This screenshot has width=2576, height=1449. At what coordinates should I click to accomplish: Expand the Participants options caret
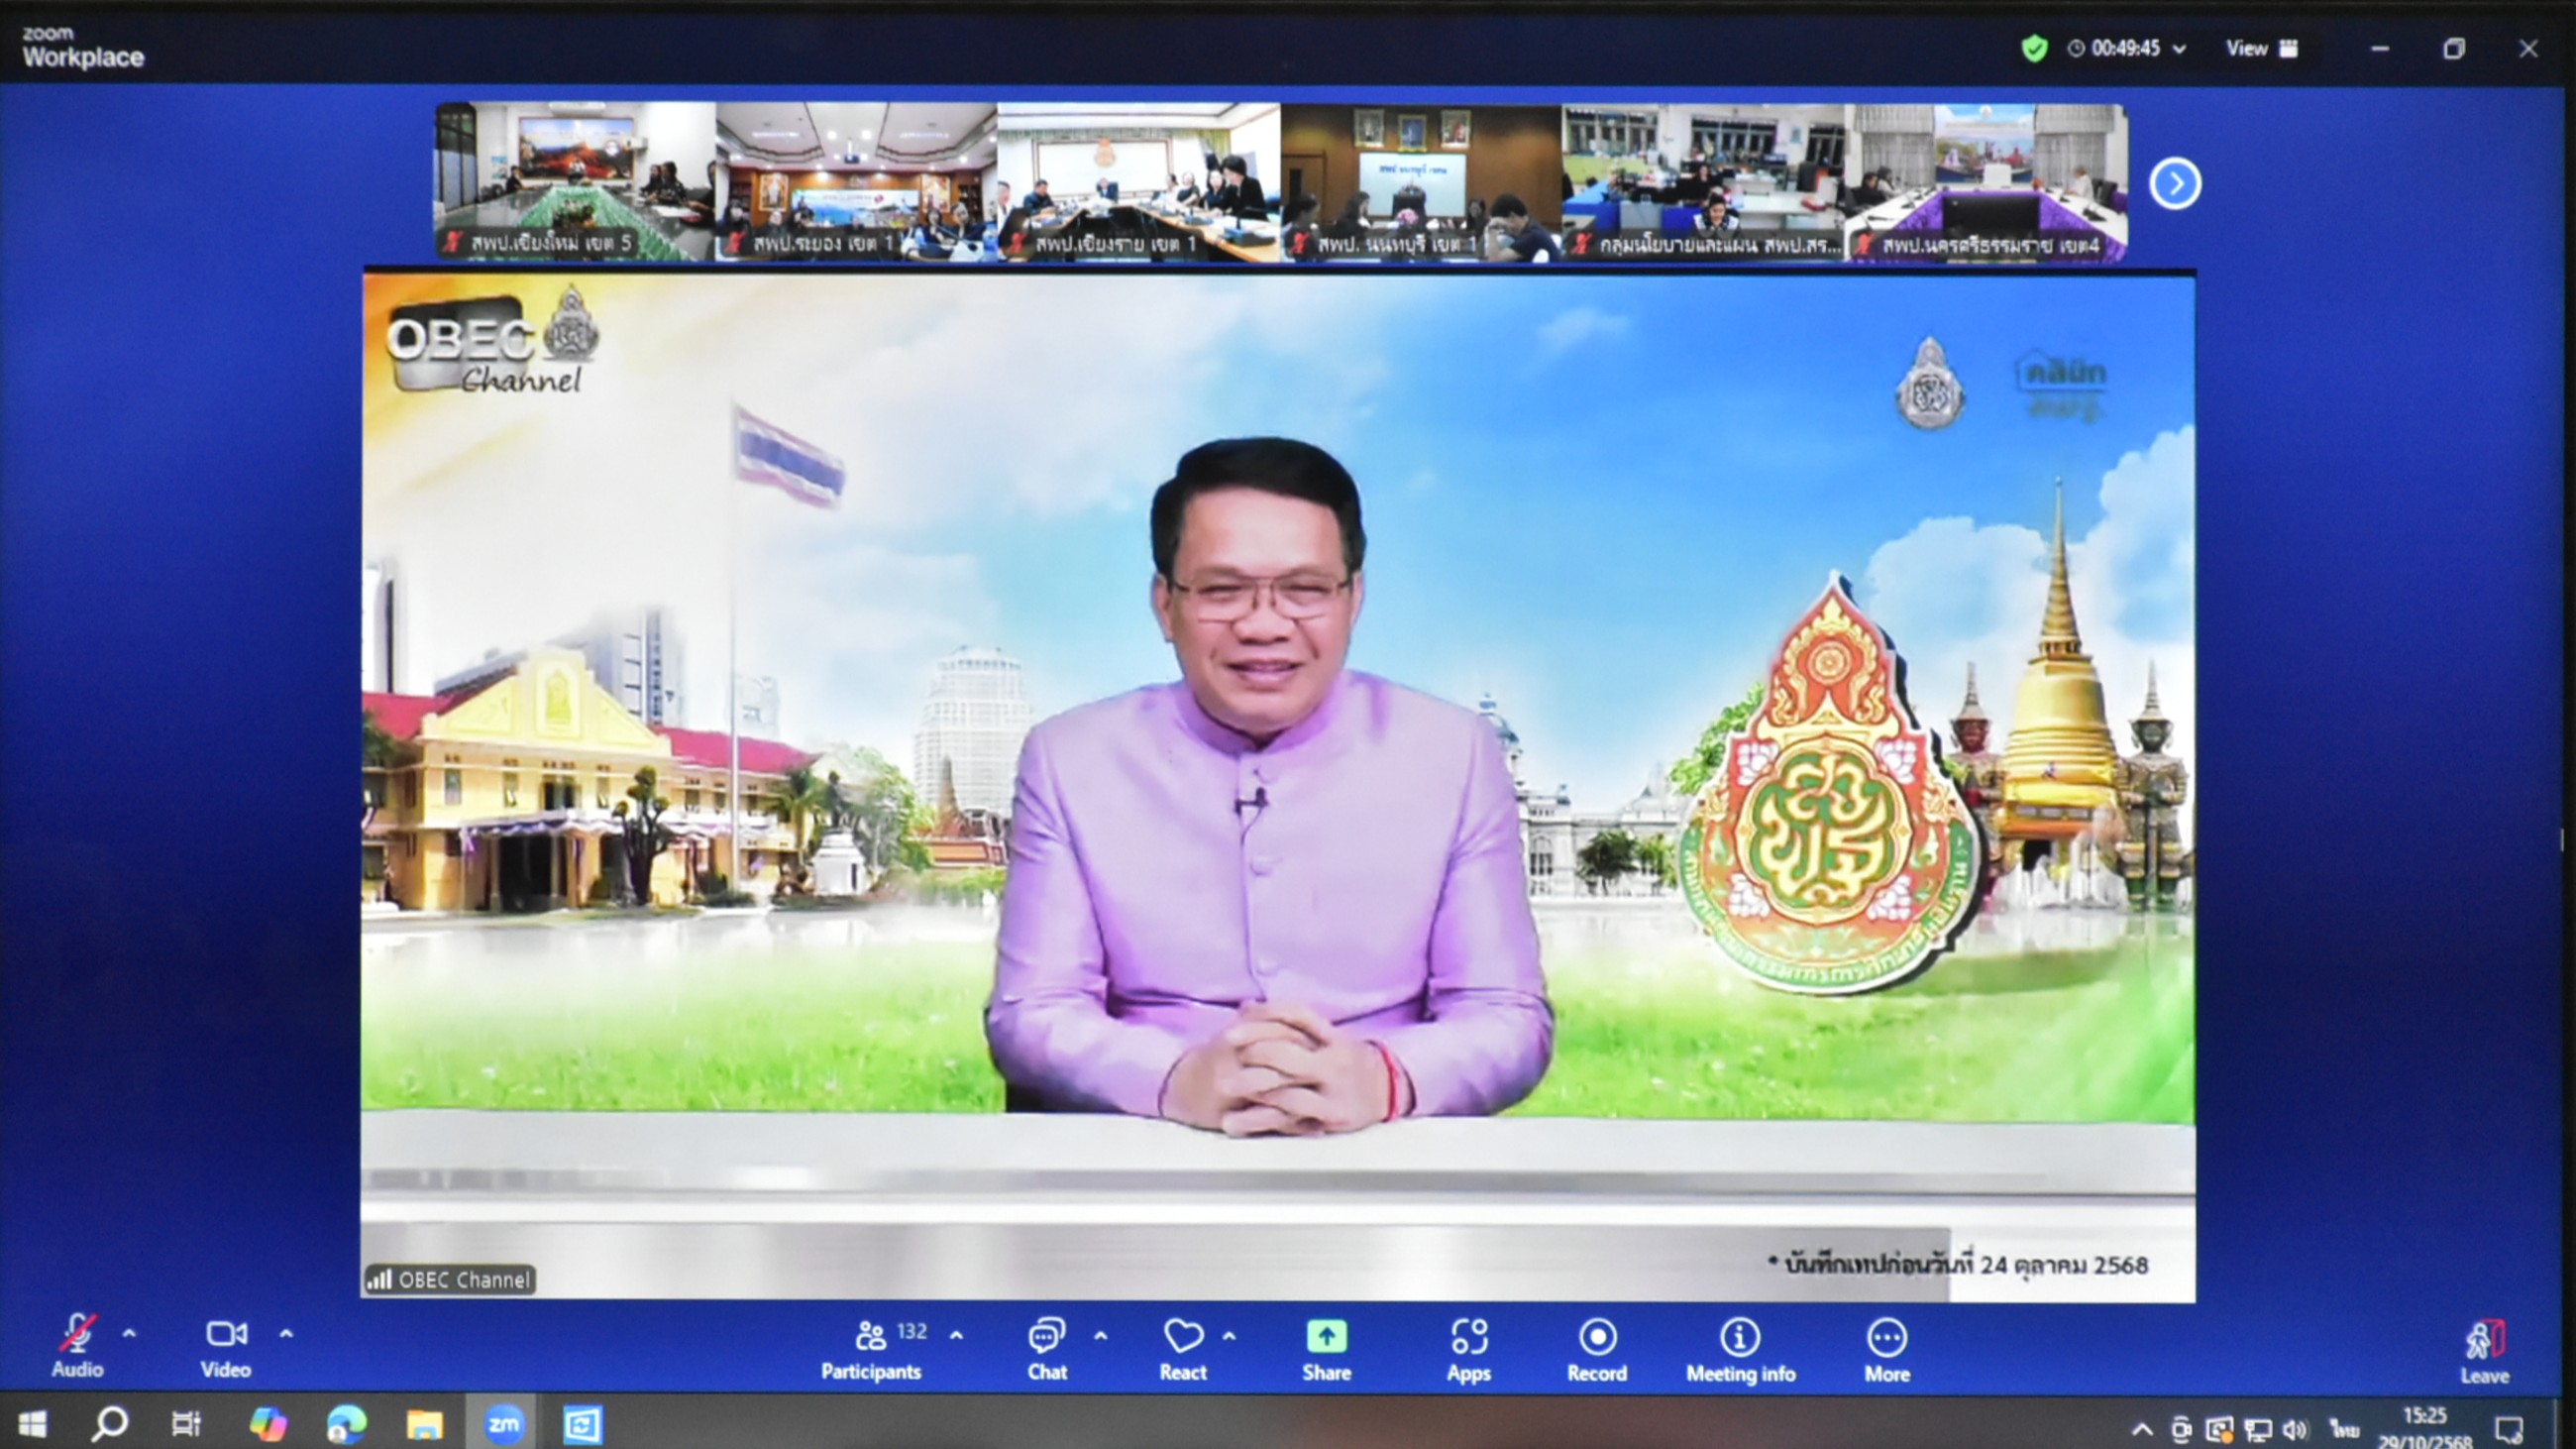coord(956,1335)
